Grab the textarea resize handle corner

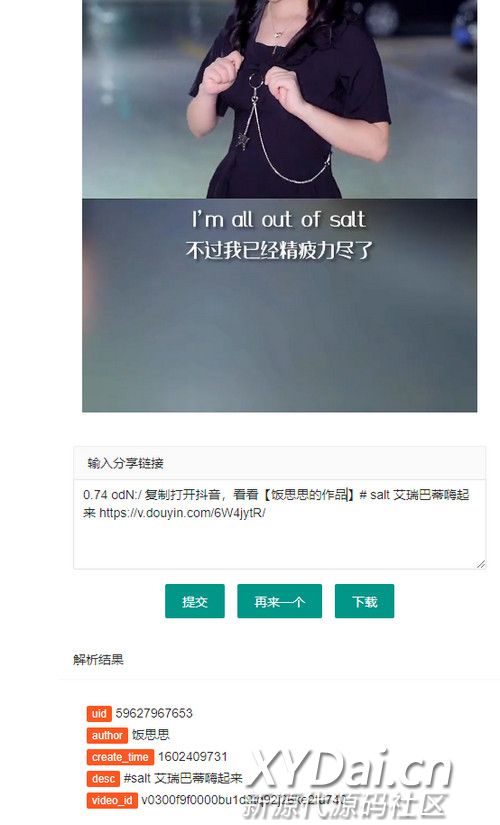(x=481, y=564)
